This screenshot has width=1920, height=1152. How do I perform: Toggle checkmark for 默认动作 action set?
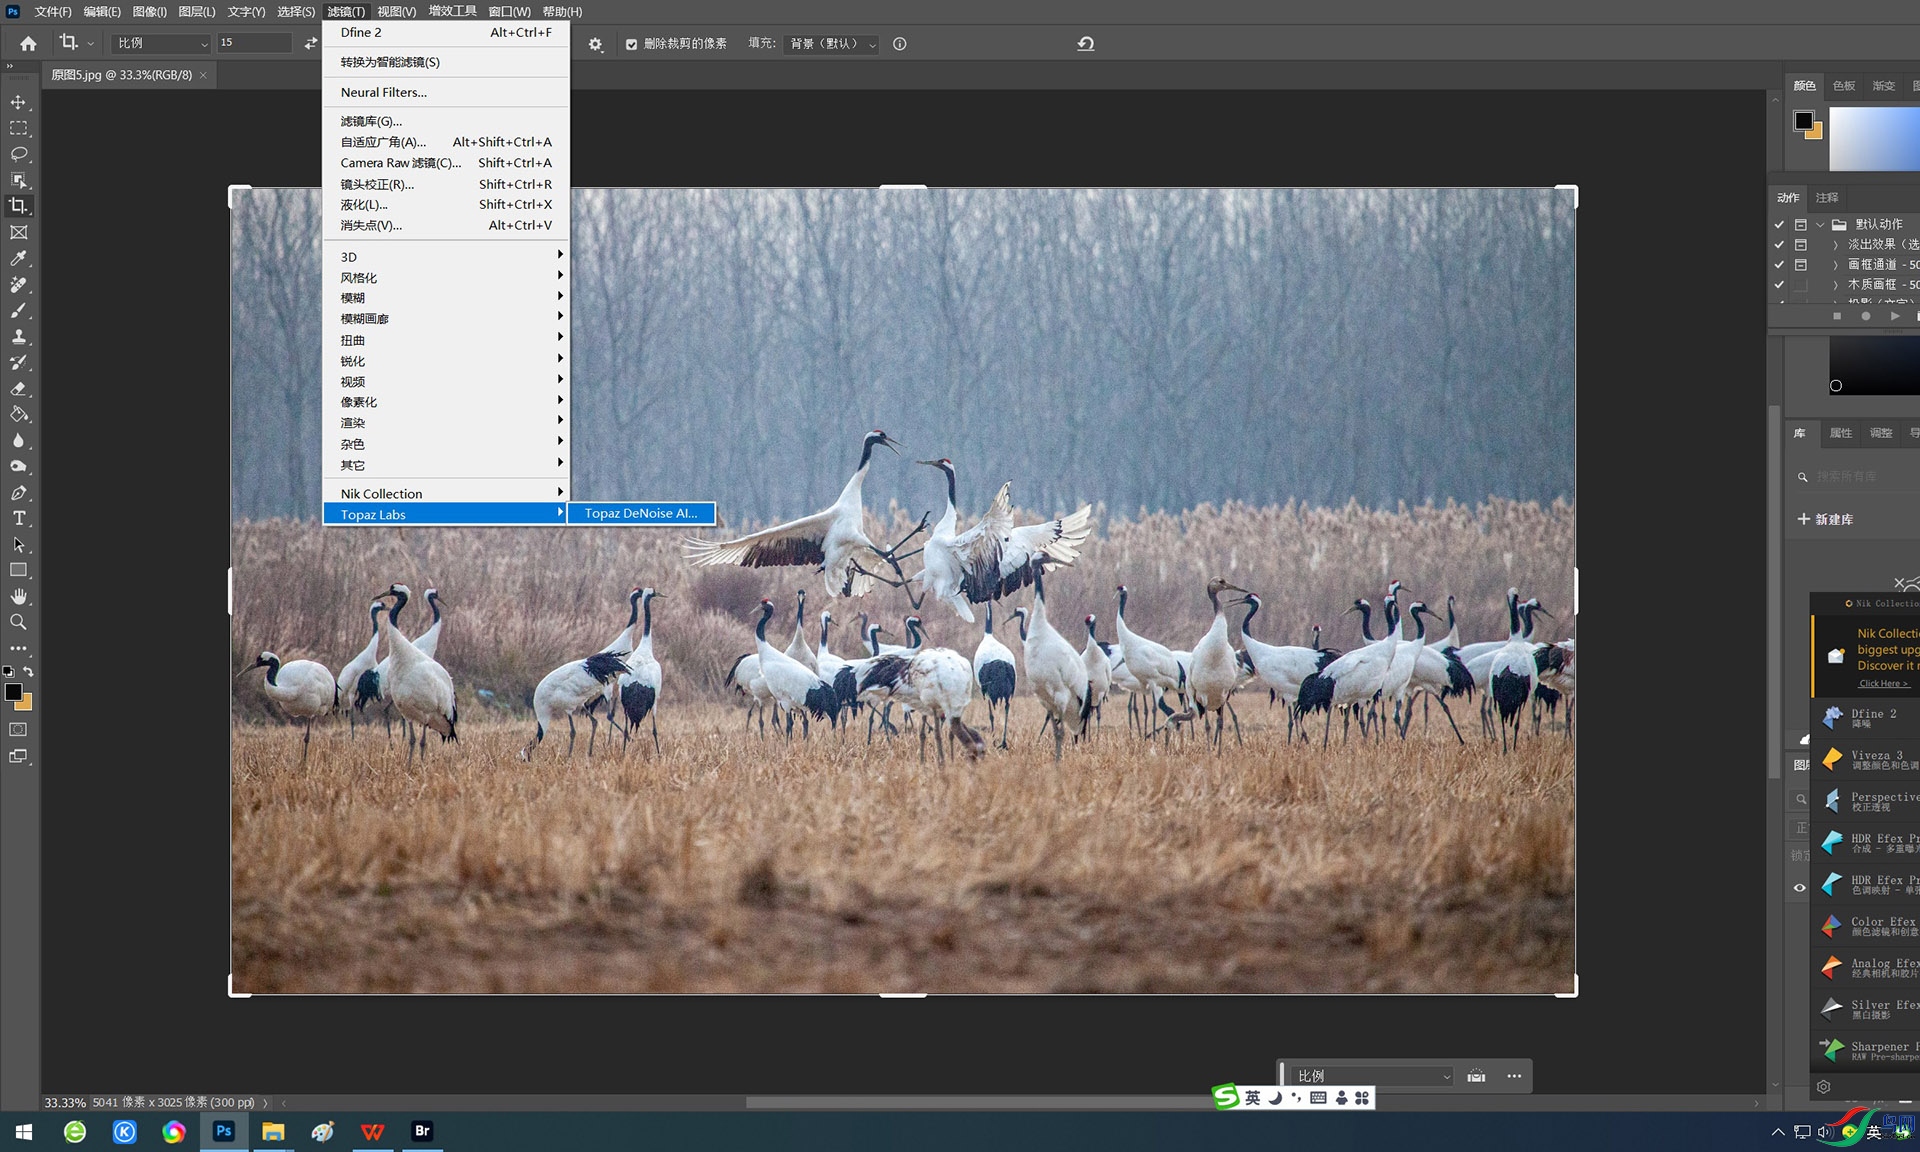(1779, 225)
